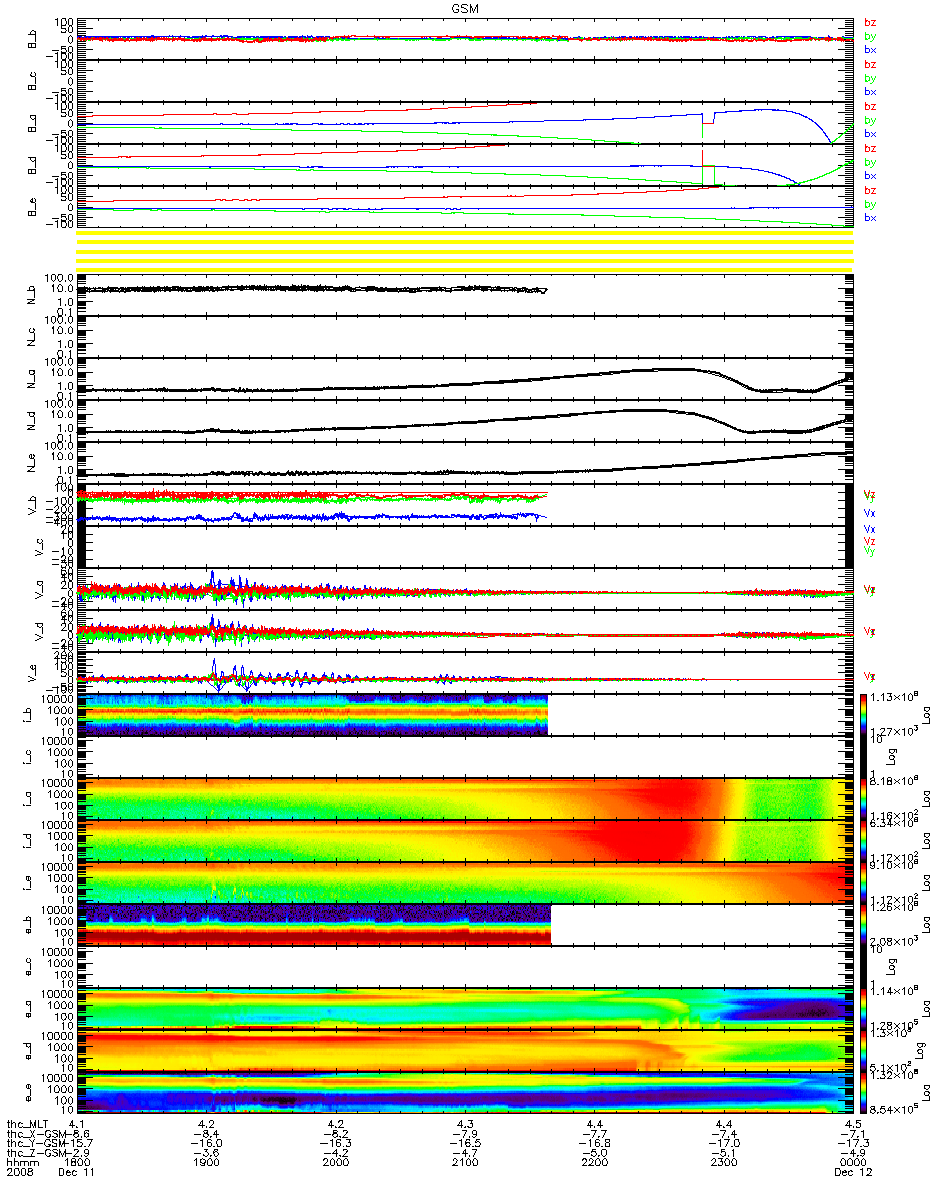This screenshot has width=930, height=1200.
Task: Click the Y-GSM value -16.0
Action: [207, 1145]
